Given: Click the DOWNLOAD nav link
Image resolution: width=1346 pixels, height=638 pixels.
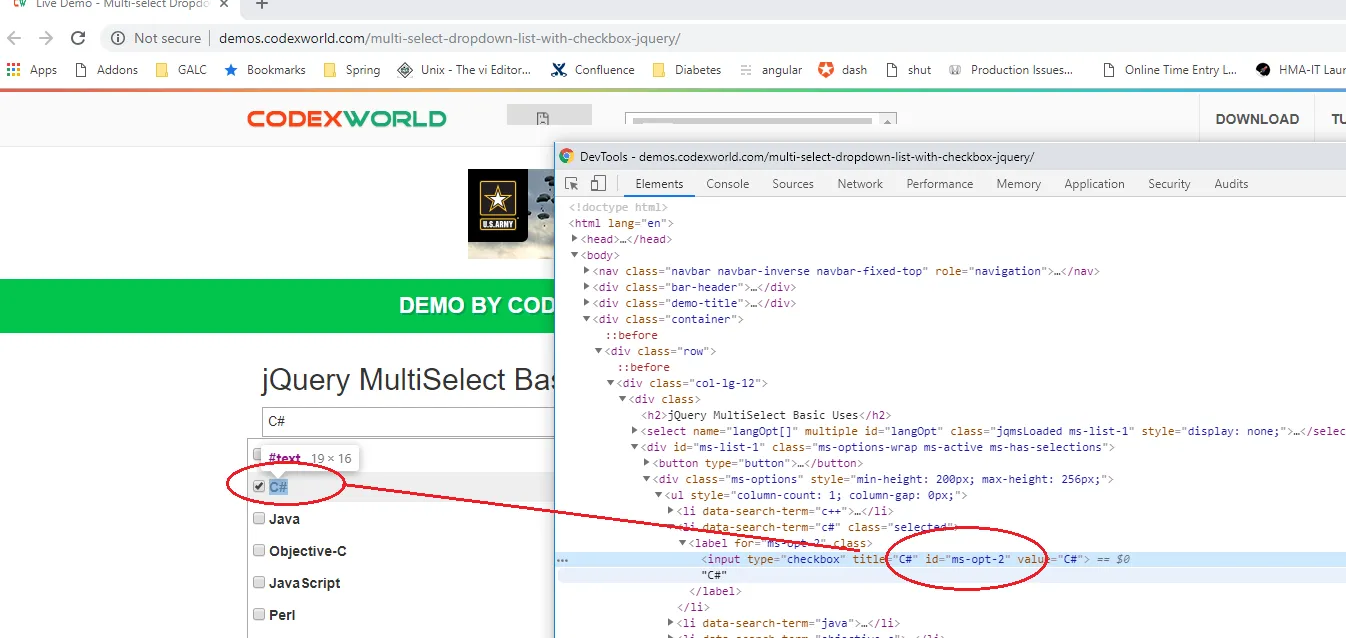Looking at the screenshot, I should click(1257, 119).
